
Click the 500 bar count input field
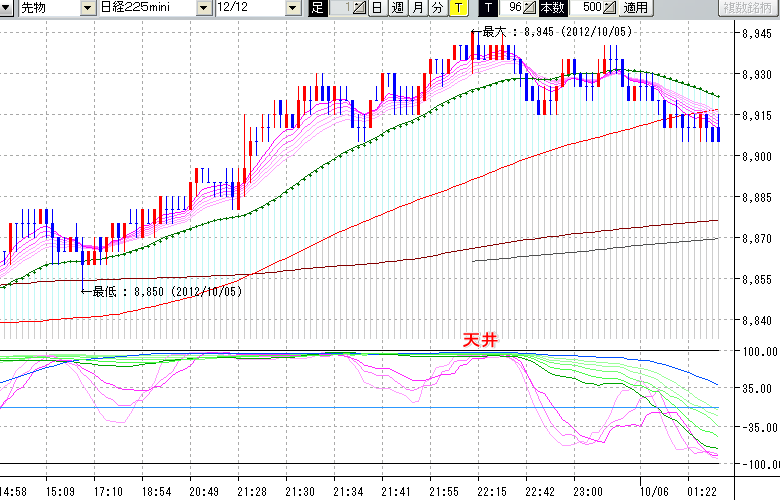point(585,8)
